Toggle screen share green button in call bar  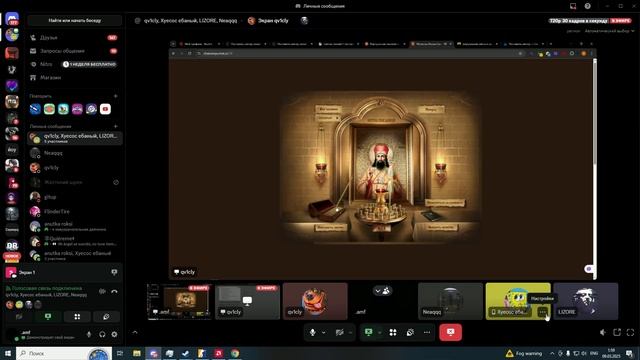pyautogui.click(x=369, y=332)
